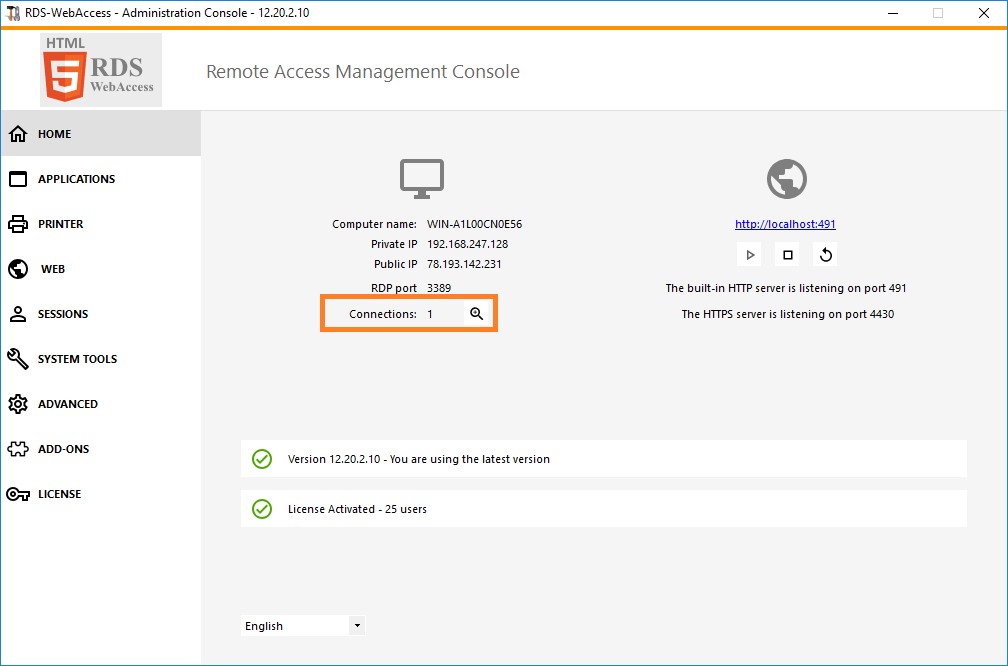Click the Connections count value 1
This screenshot has height=666, width=1008.
pos(430,314)
